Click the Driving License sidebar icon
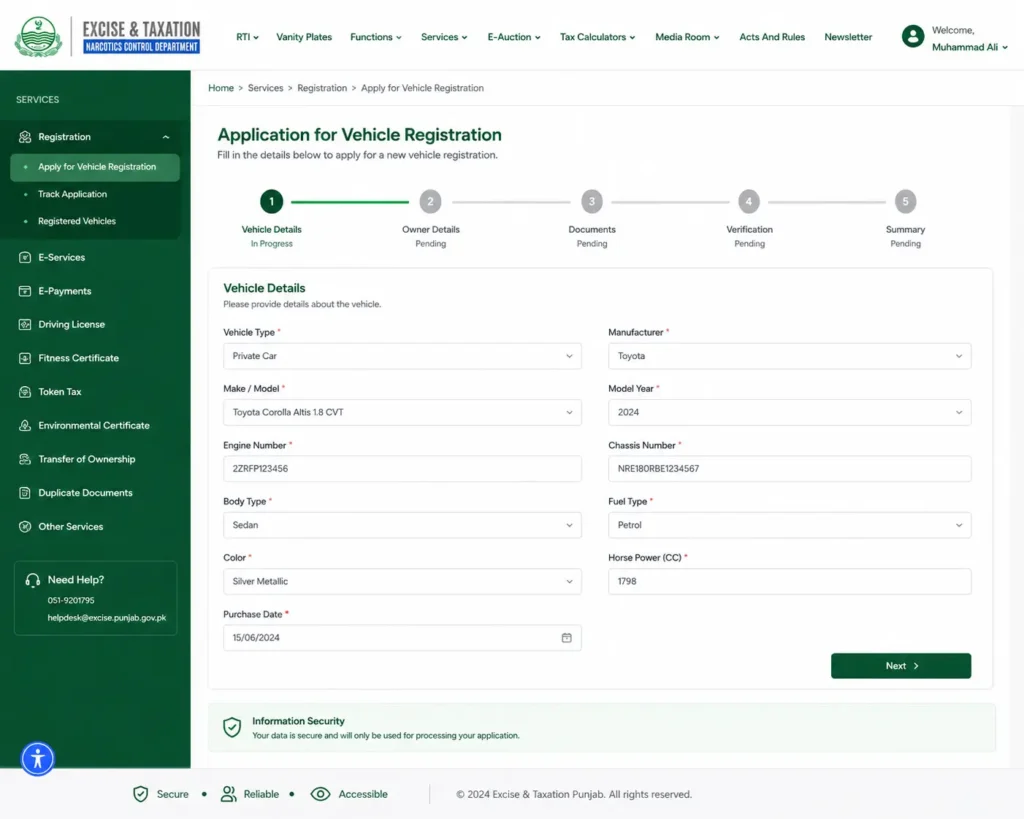Image resolution: width=1024 pixels, height=819 pixels. click(x=25, y=325)
